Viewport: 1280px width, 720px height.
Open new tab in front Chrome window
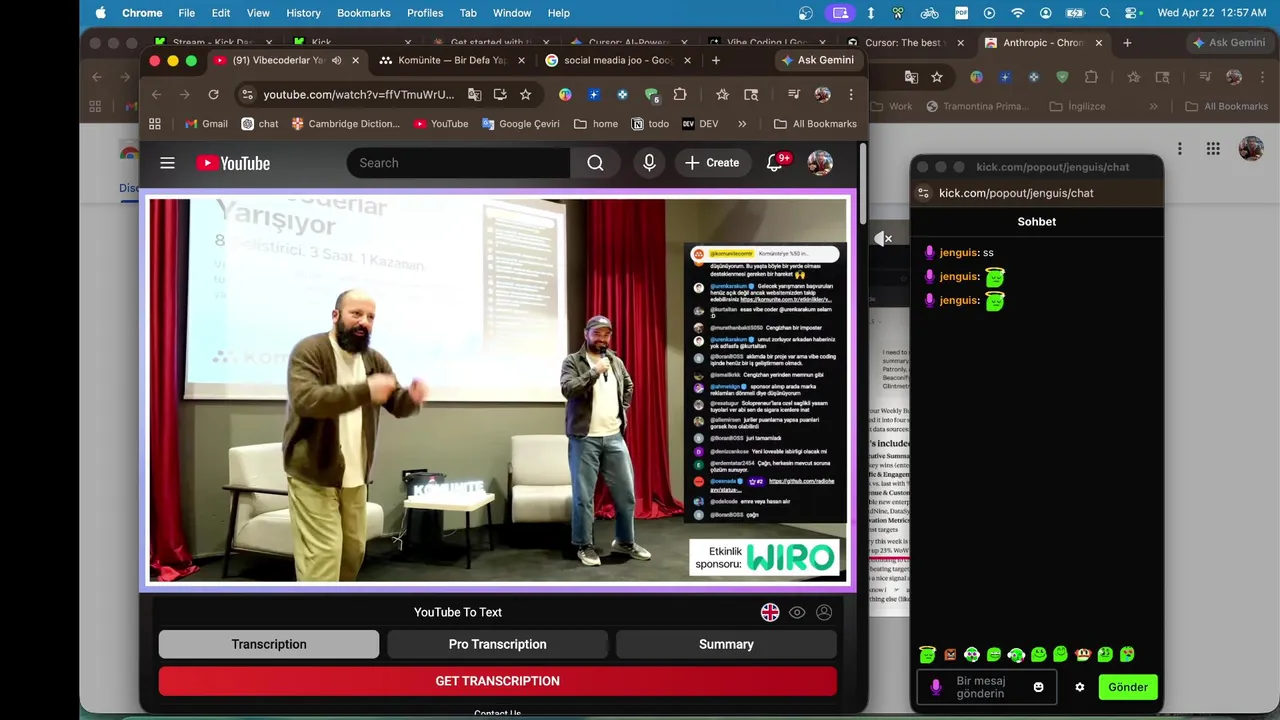tap(715, 60)
